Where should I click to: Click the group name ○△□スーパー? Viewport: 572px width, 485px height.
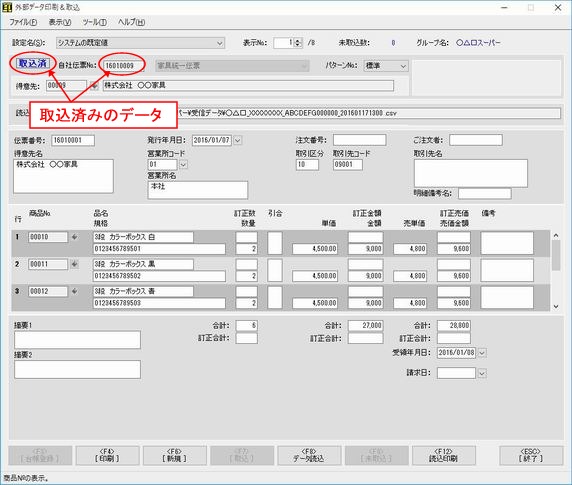coord(478,43)
